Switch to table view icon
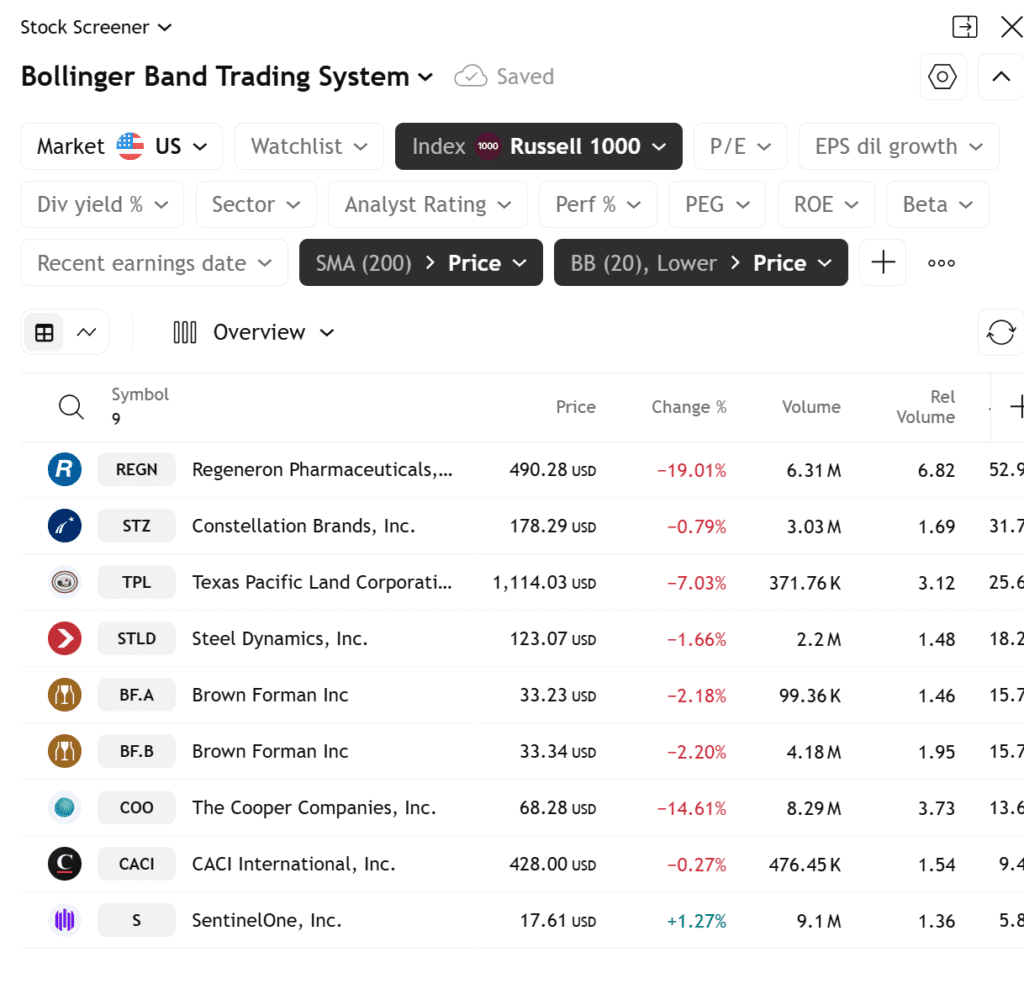Image resolution: width=1024 pixels, height=984 pixels. (44, 333)
